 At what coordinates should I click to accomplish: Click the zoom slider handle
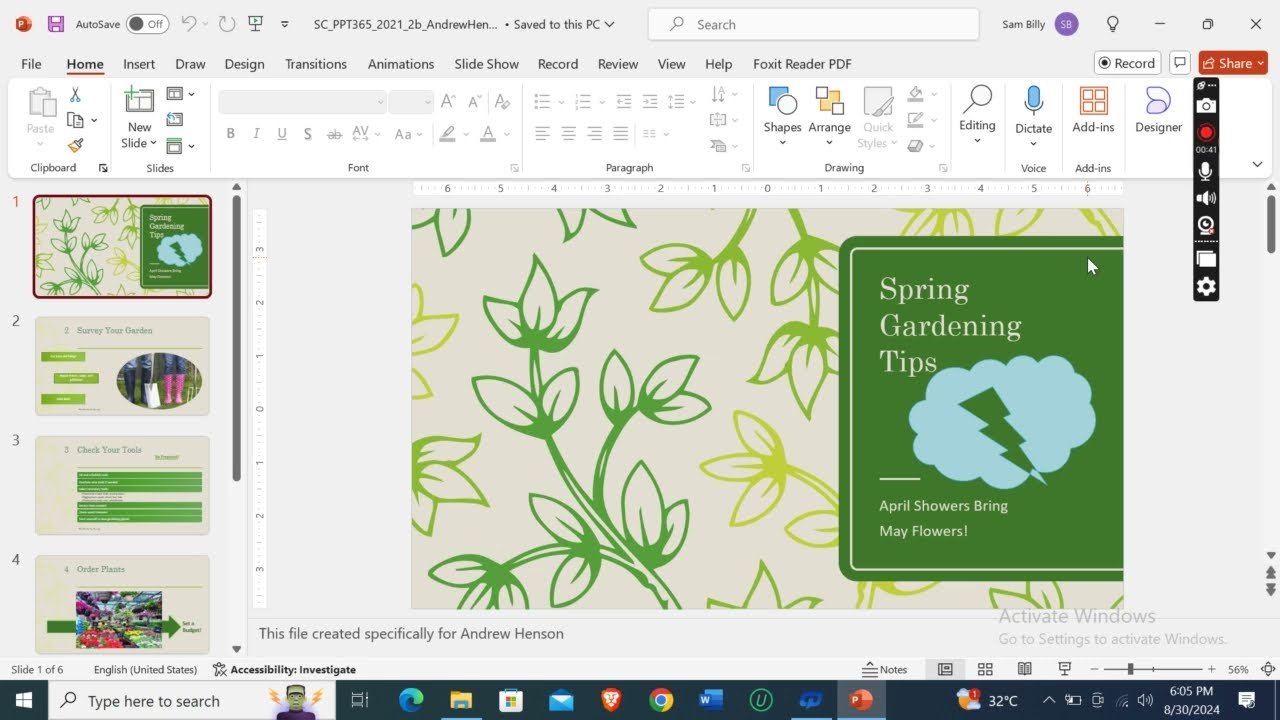tap(1130, 670)
